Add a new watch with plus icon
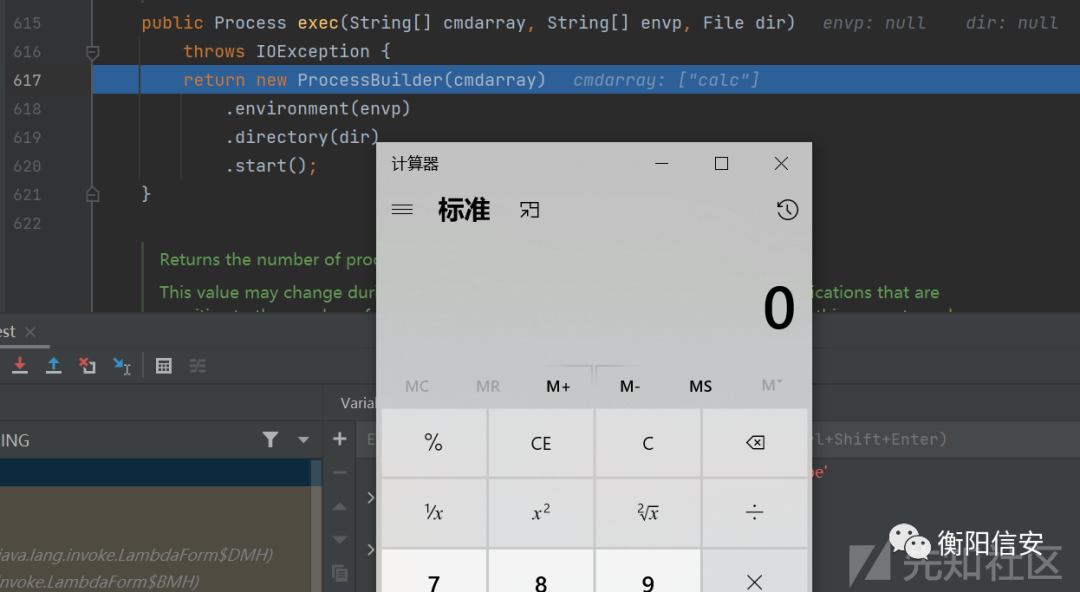 point(340,439)
